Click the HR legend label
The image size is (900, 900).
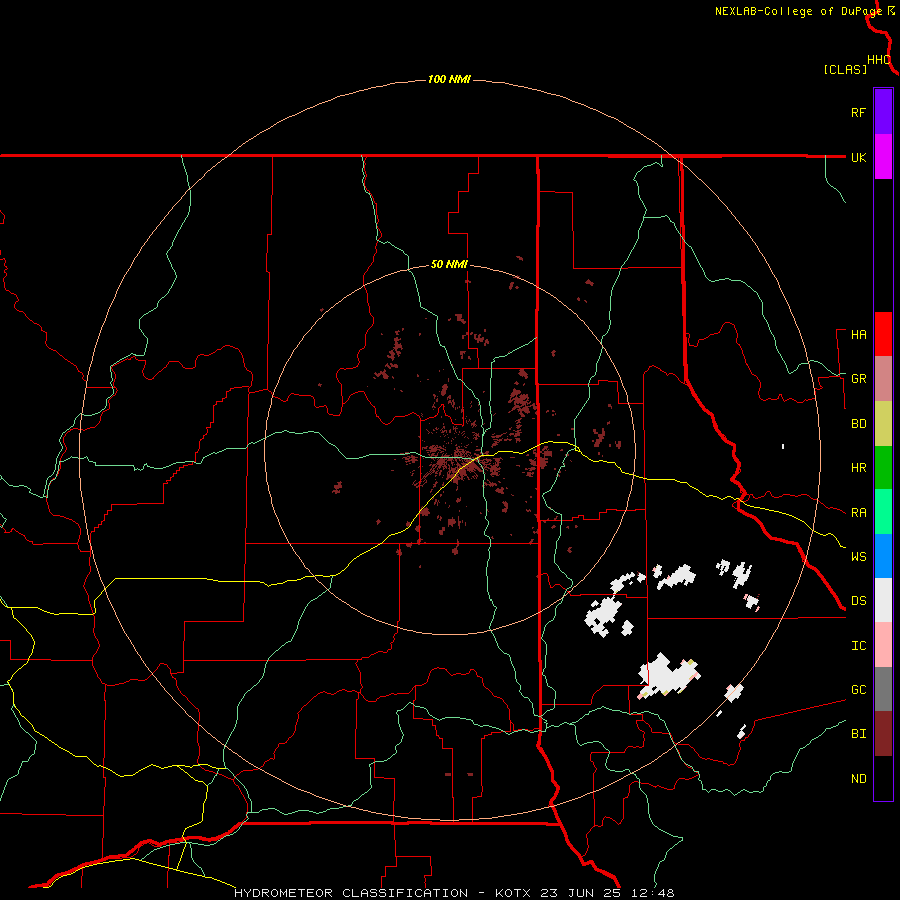click(x=858, y=468)
